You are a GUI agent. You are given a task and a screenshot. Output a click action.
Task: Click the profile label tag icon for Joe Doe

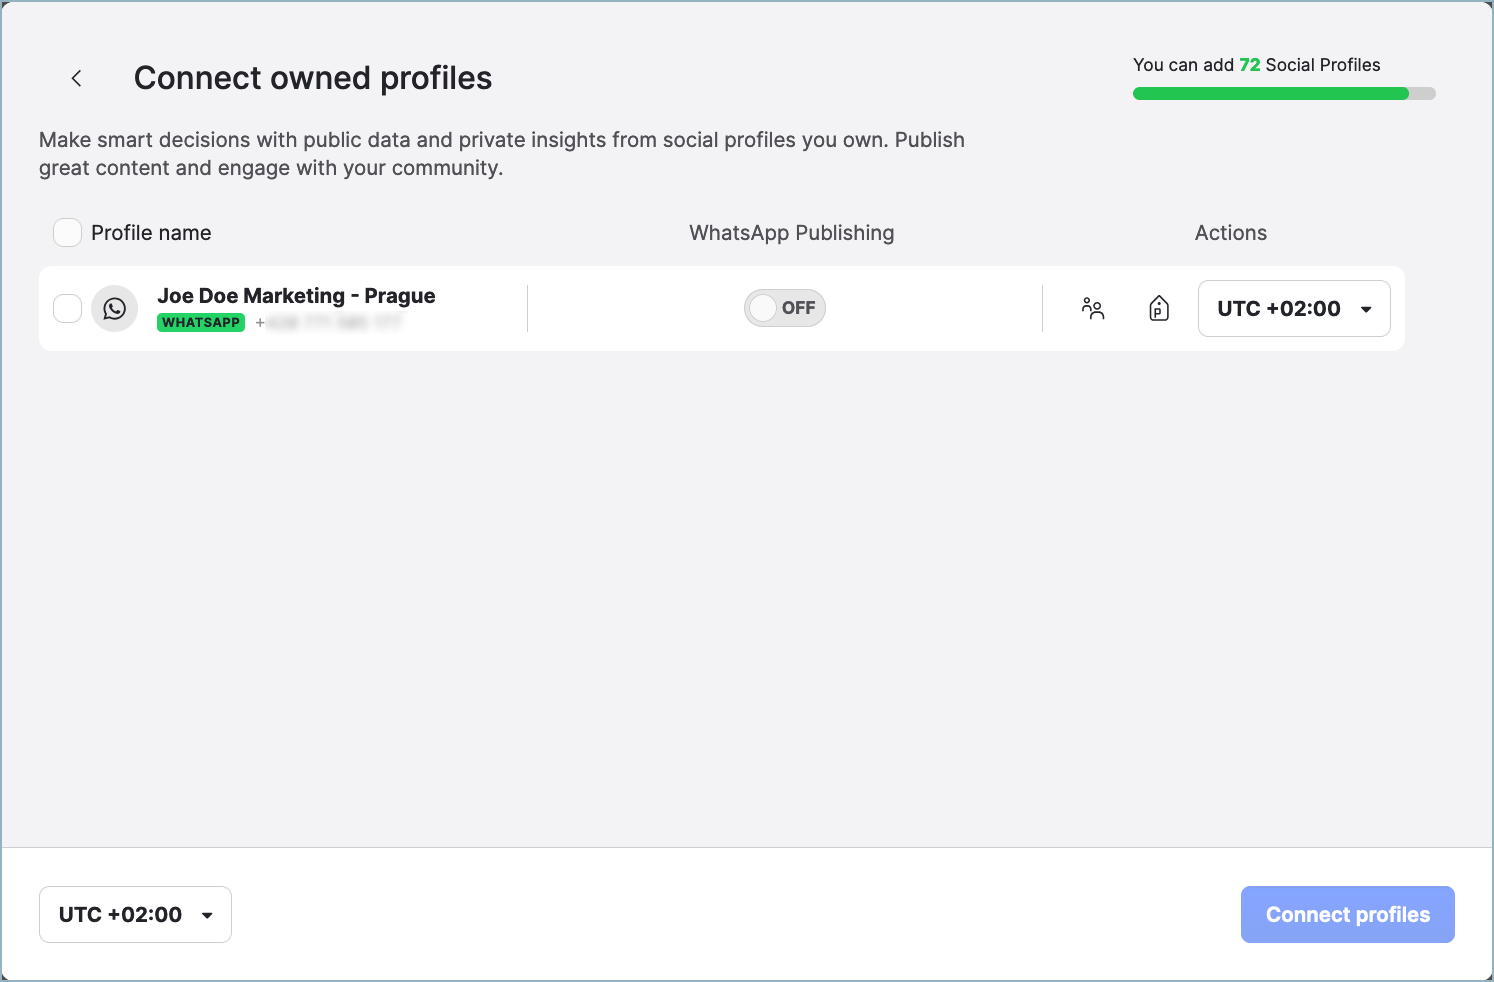1158,309
